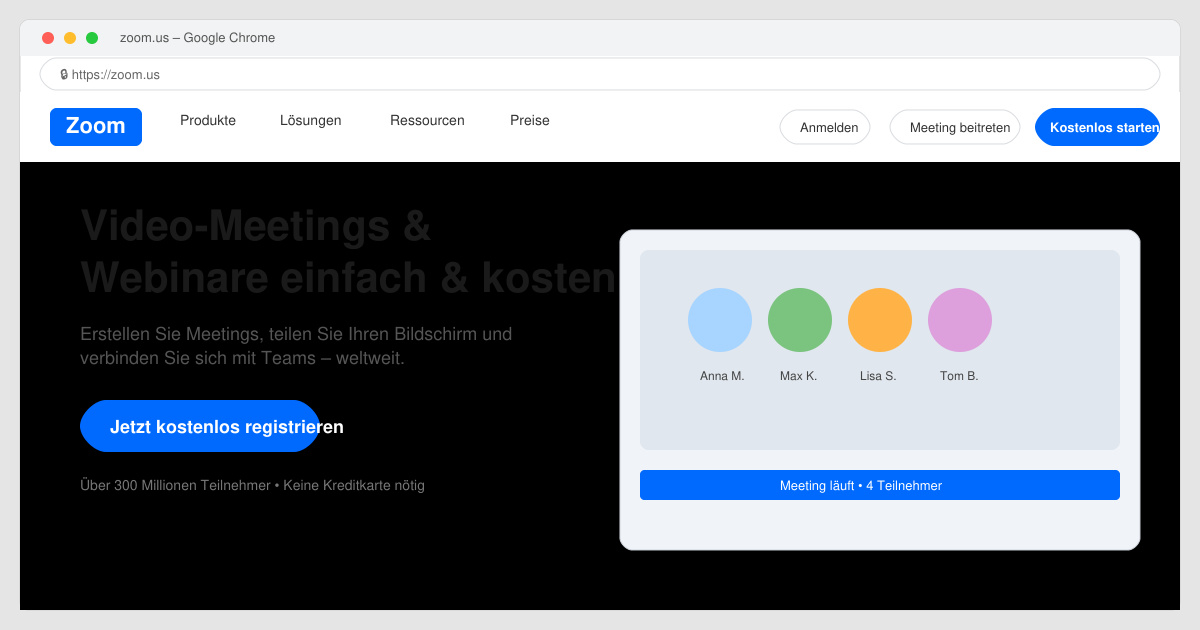1200x630 pixels.
Task: Go to the Preise page
Action: point(530,120)
